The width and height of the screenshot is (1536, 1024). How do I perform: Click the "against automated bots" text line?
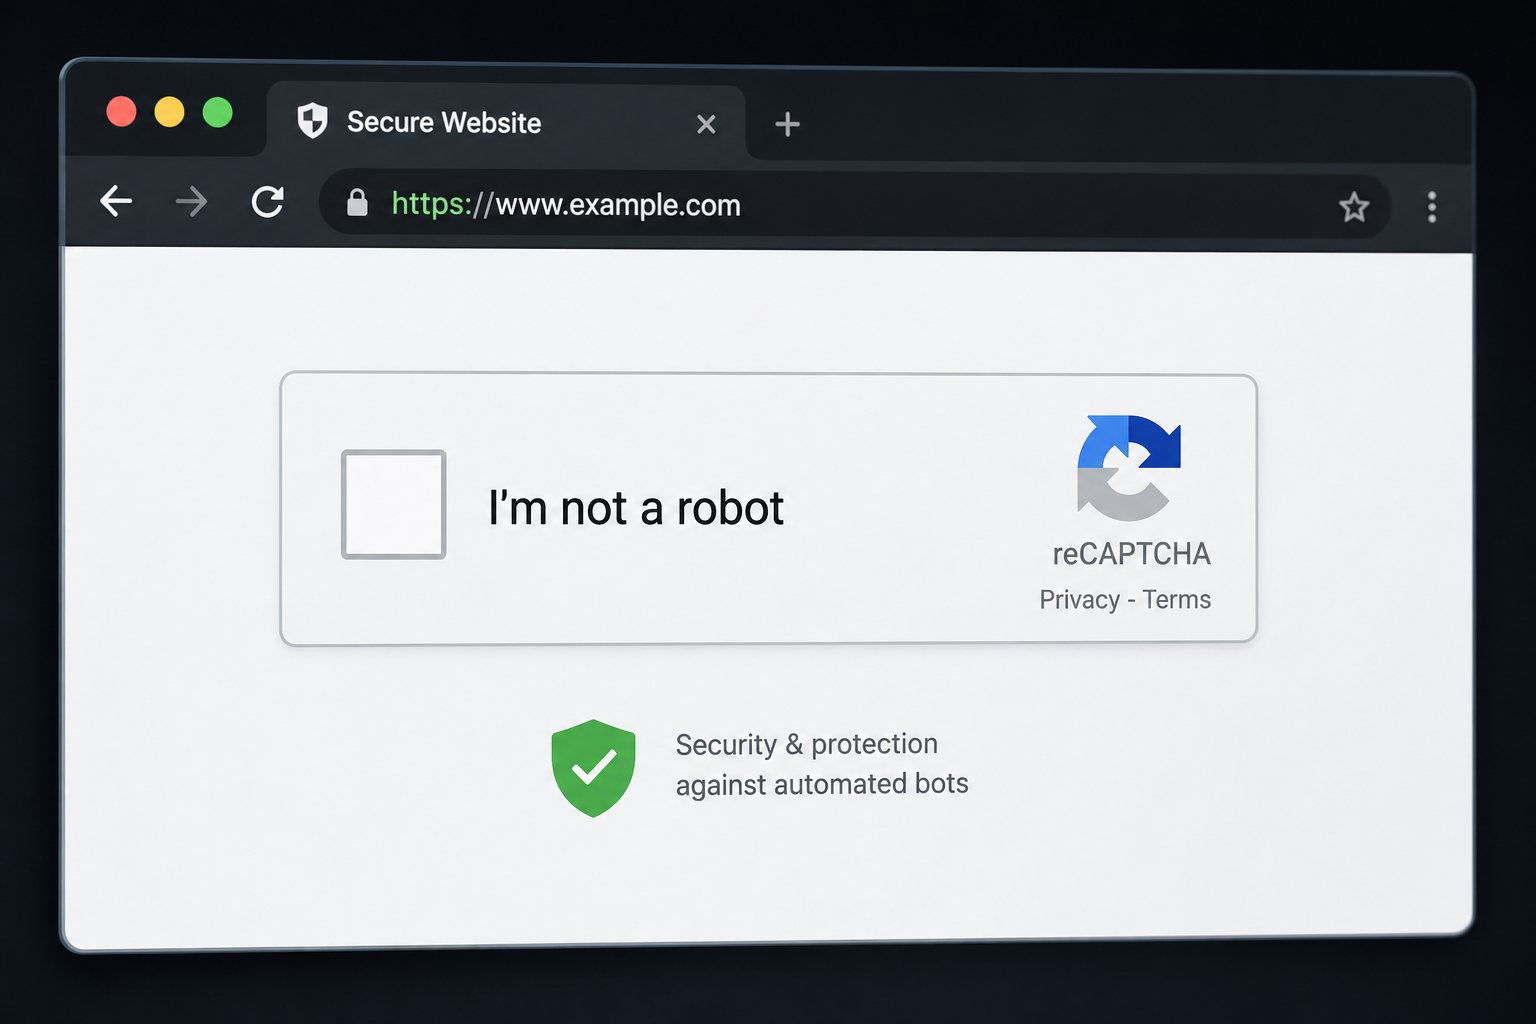click(822, 784)
